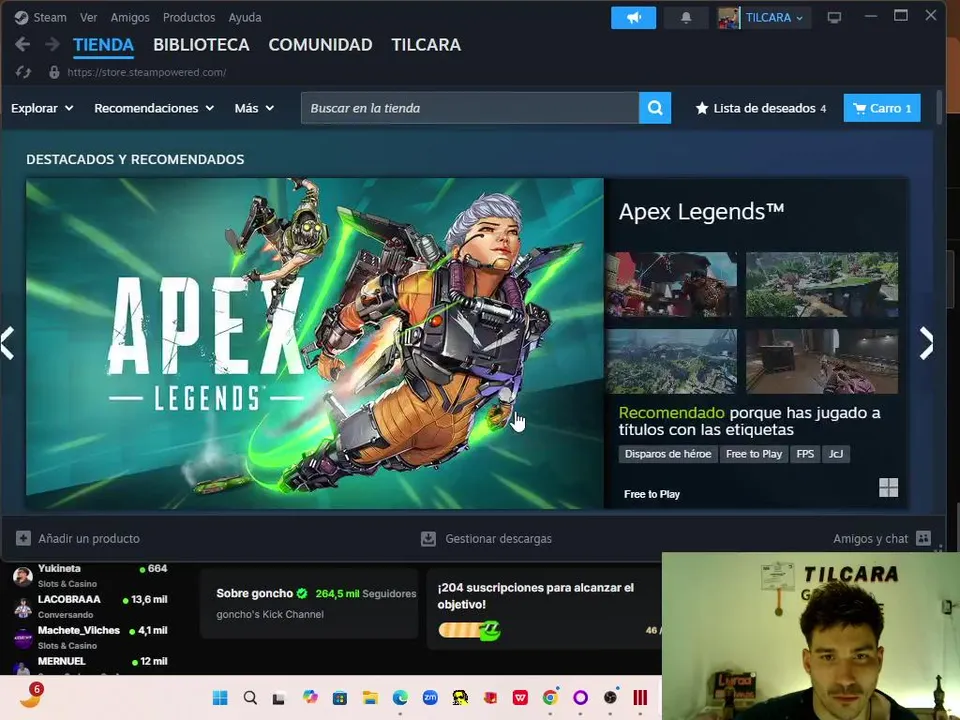Switch to the COMUNIDAD tab

(320, 45)
